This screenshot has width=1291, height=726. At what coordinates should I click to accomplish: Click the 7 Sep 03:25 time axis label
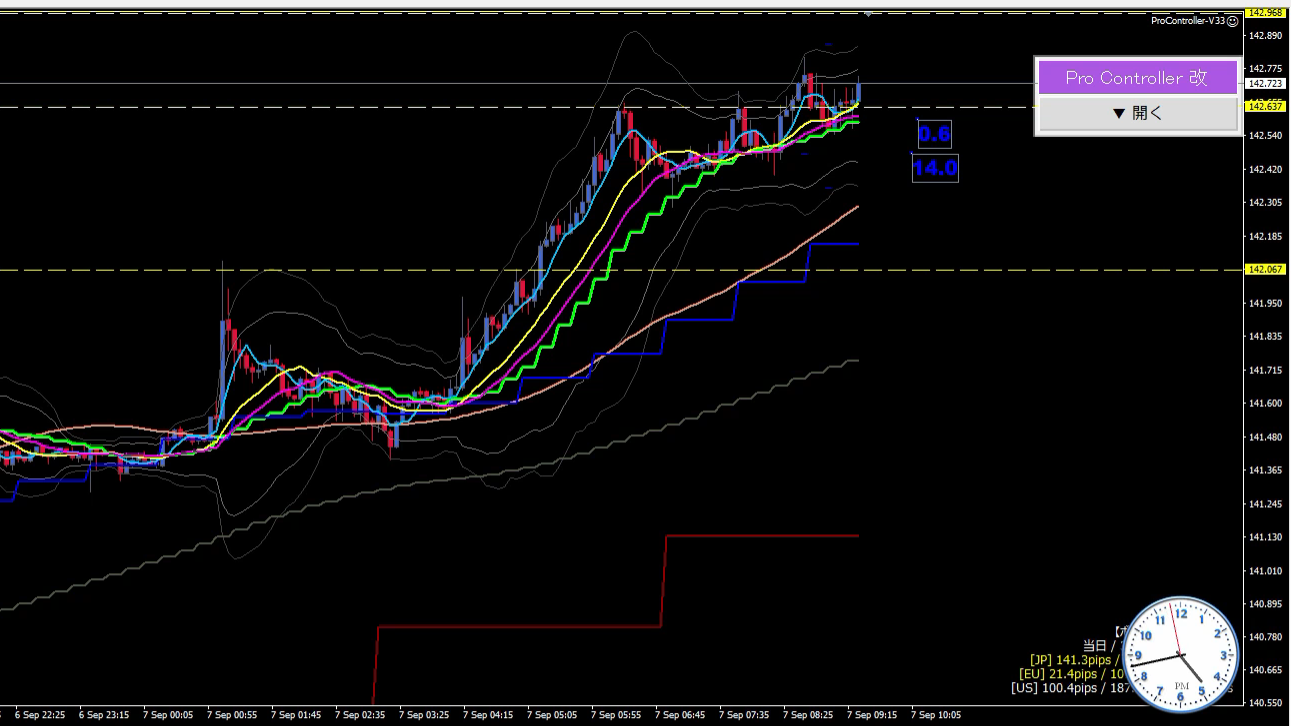pyautogui.click(x=423, y=715)
